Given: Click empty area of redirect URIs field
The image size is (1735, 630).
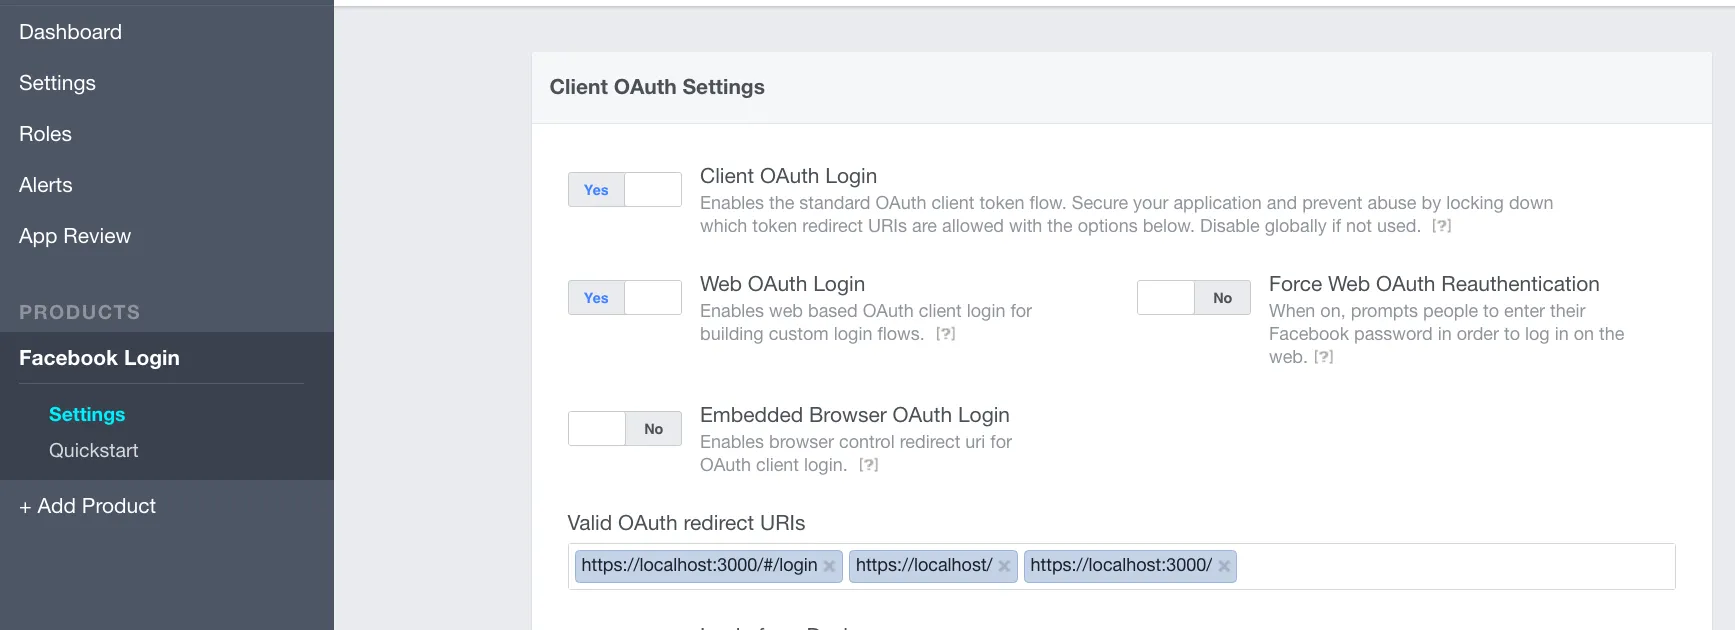Looking at the screenshot, I should 1450,566.
